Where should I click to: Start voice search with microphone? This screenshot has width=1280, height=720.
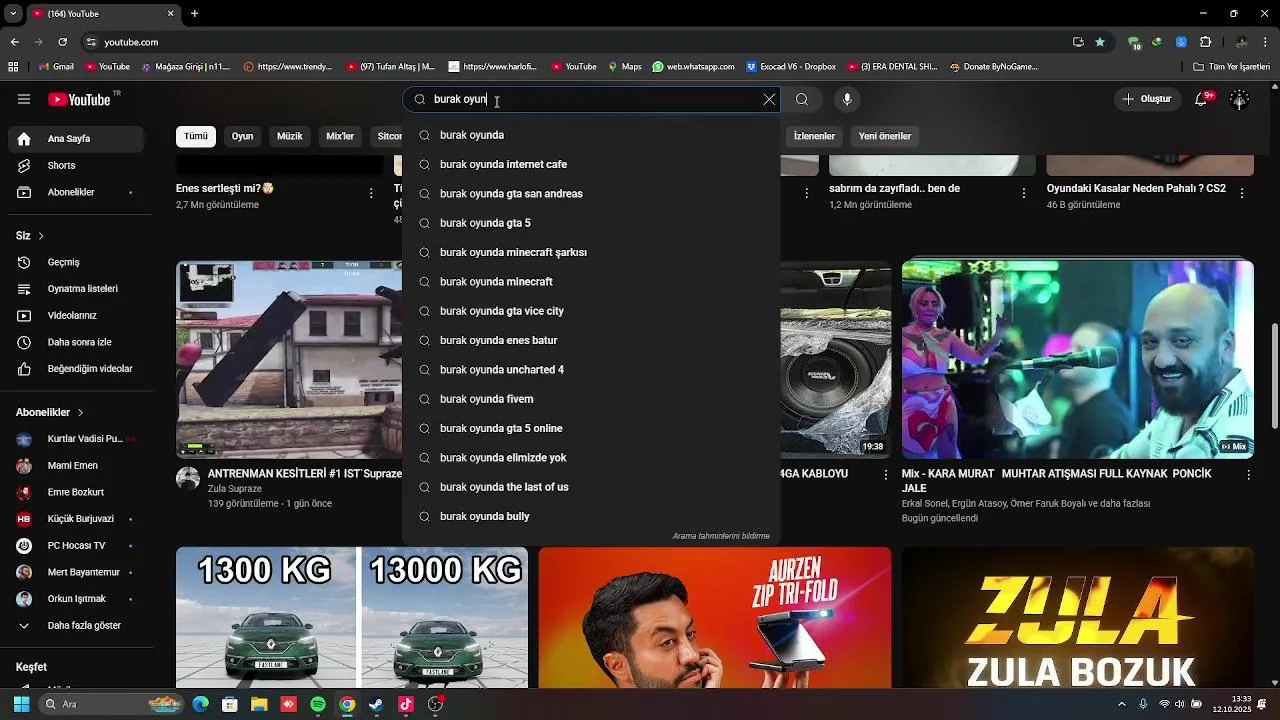coord(847,99)
